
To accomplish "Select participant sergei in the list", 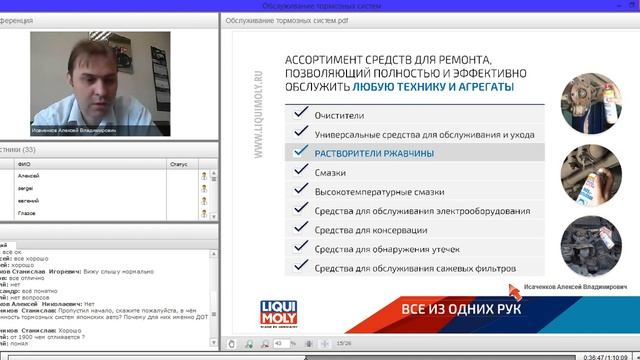I will 25,189.
